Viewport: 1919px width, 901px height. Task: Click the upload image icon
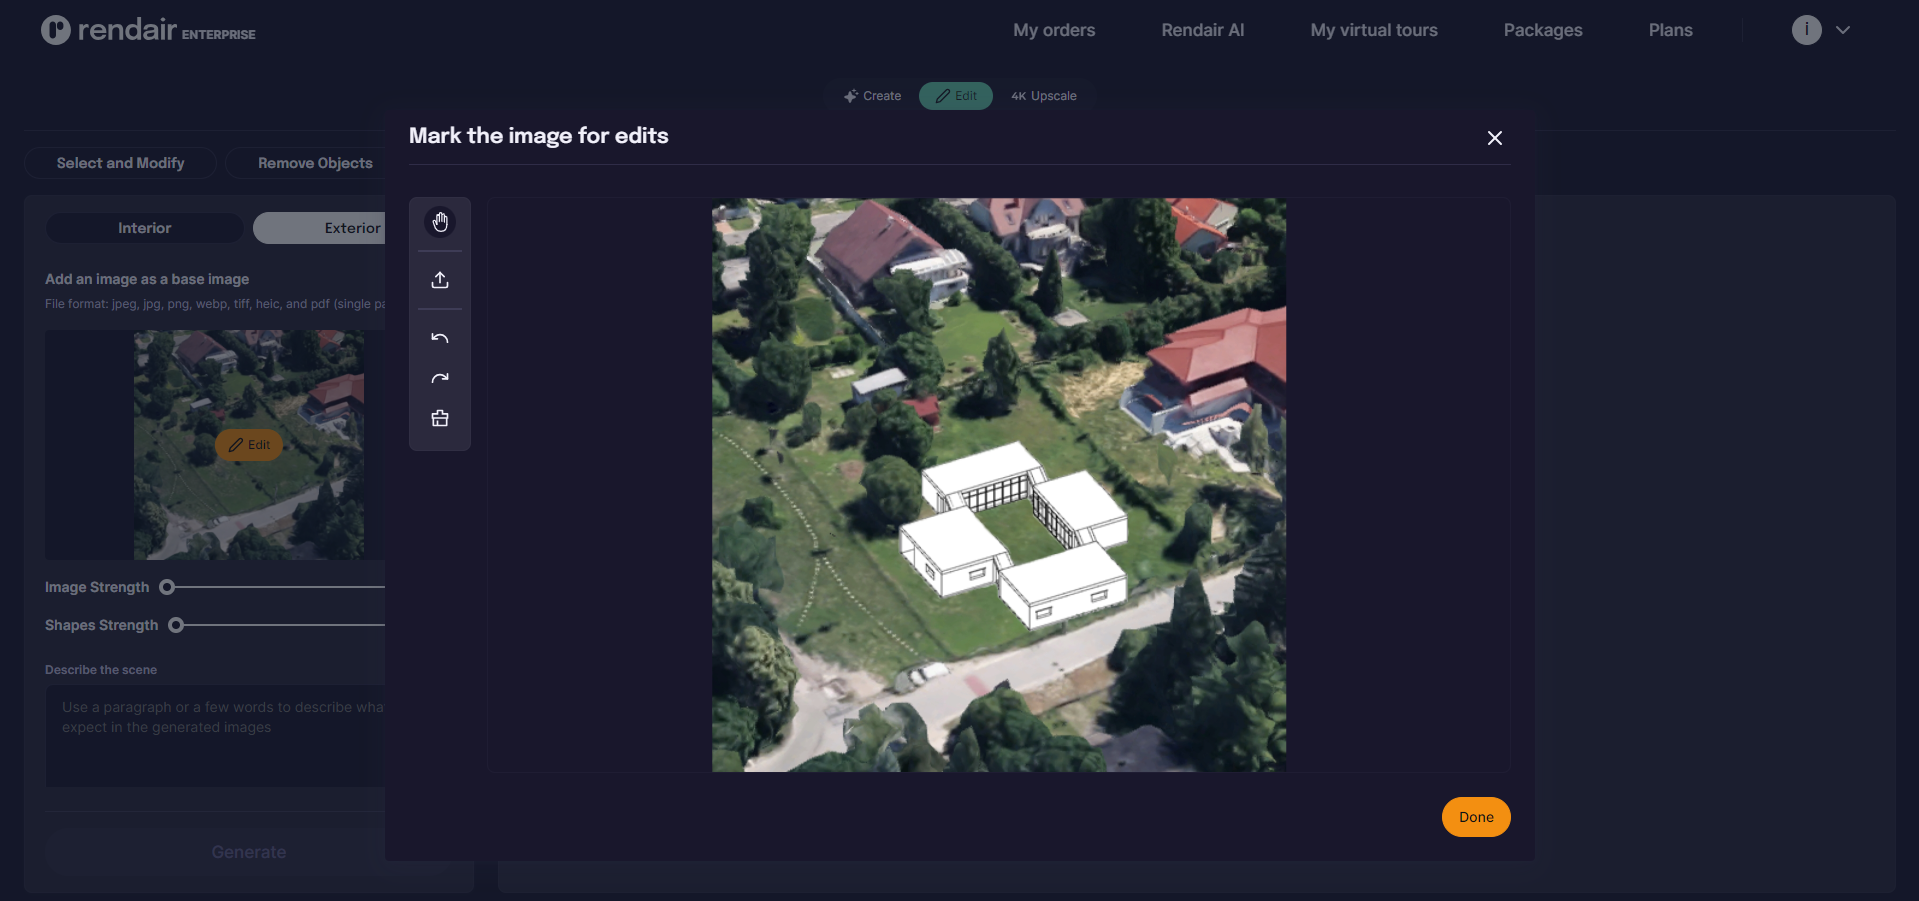point(440,280)
